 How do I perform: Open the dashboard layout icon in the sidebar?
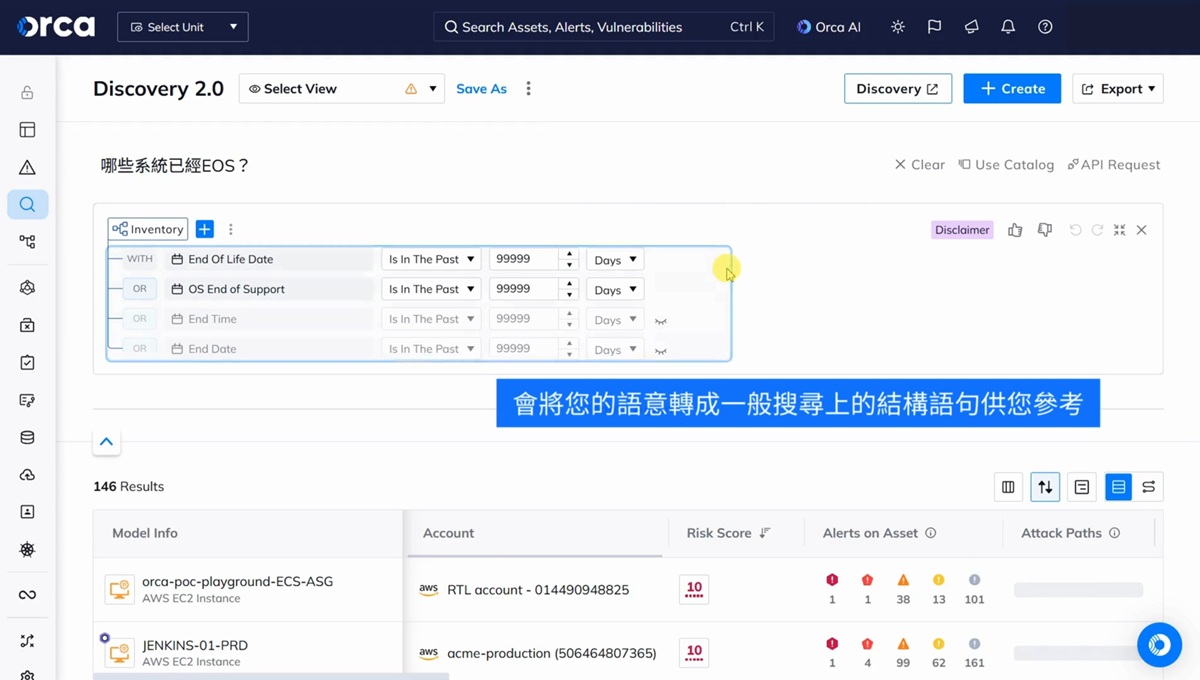click(27, 130)
